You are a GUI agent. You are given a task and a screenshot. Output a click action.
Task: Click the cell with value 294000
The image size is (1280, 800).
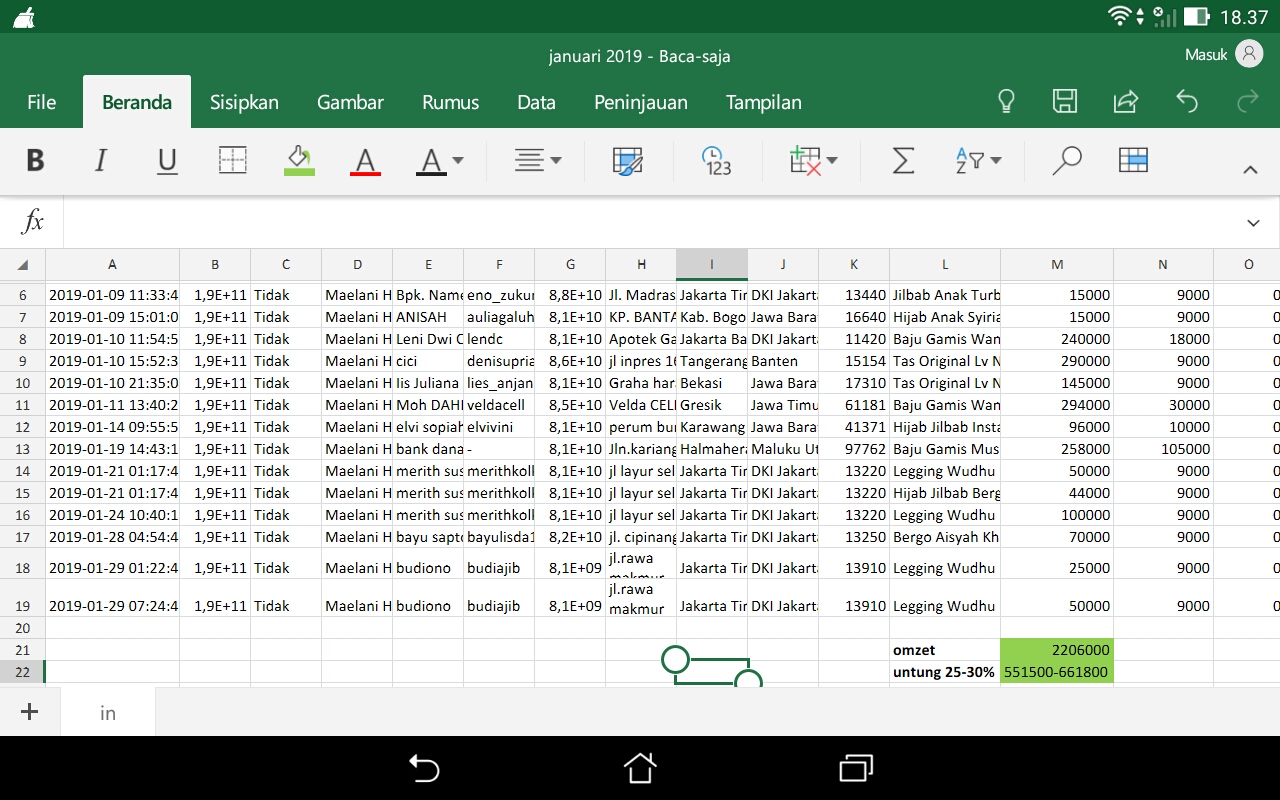click(x=1057, y=405)
